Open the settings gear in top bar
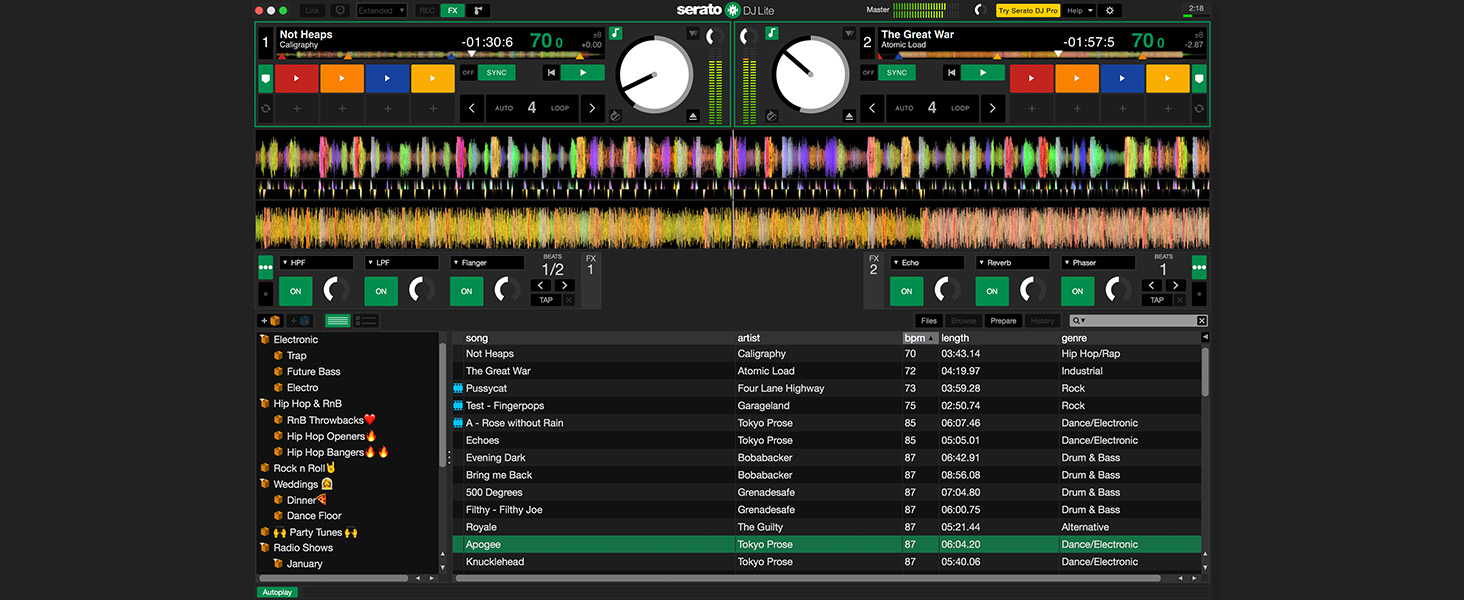1464x600 pixels. pos(1109,10)
